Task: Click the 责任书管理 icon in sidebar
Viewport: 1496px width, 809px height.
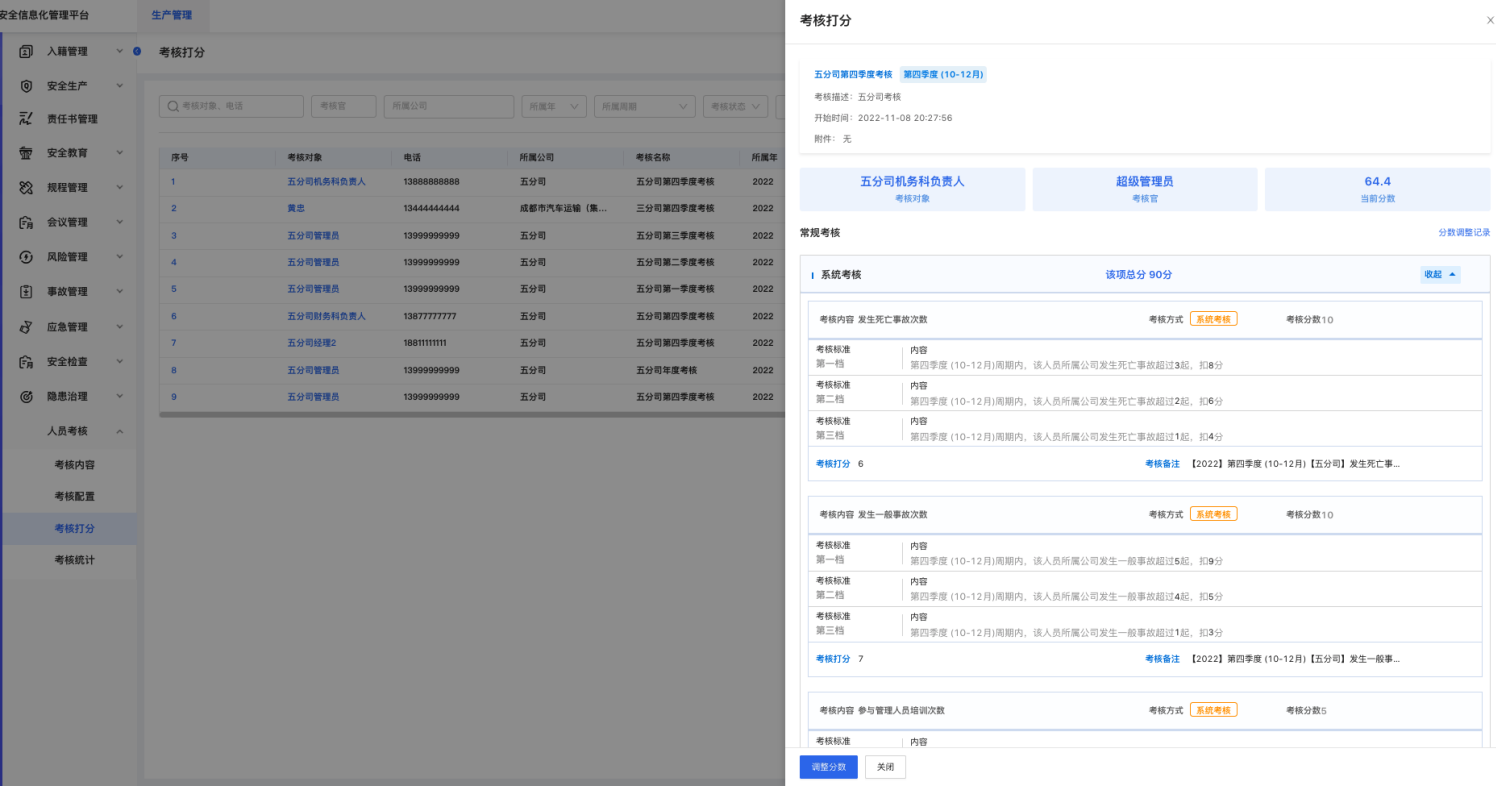Action: [27, 119]
